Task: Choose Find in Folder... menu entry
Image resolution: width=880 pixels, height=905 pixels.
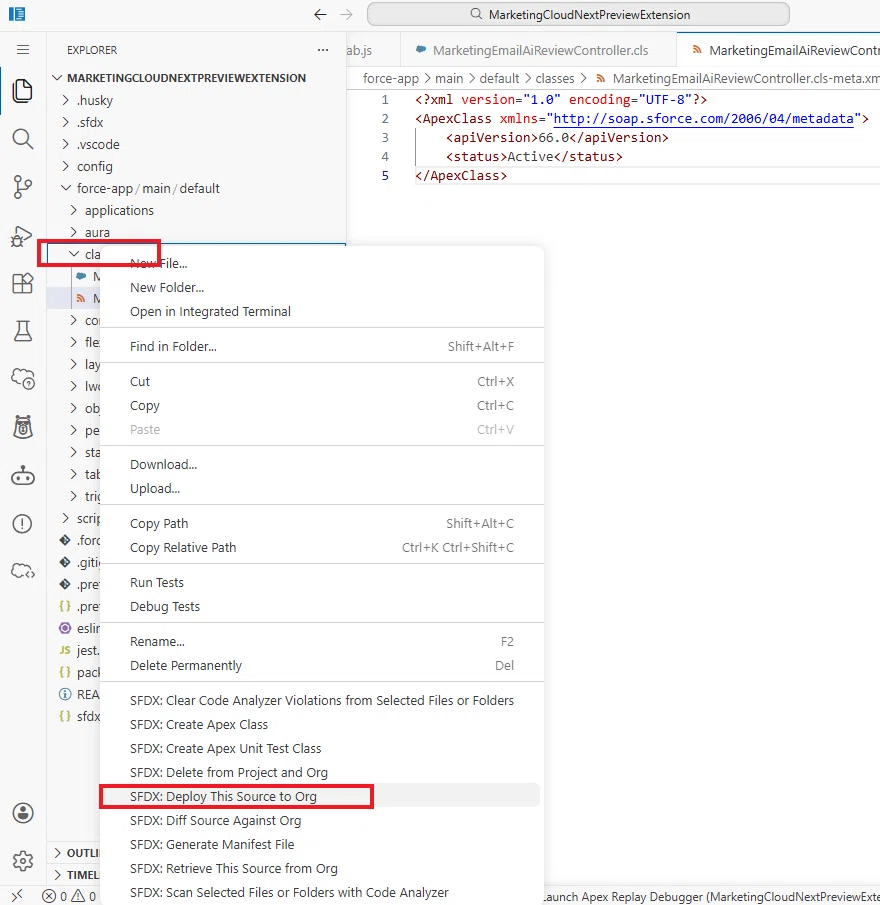Action: coord(322,346)
